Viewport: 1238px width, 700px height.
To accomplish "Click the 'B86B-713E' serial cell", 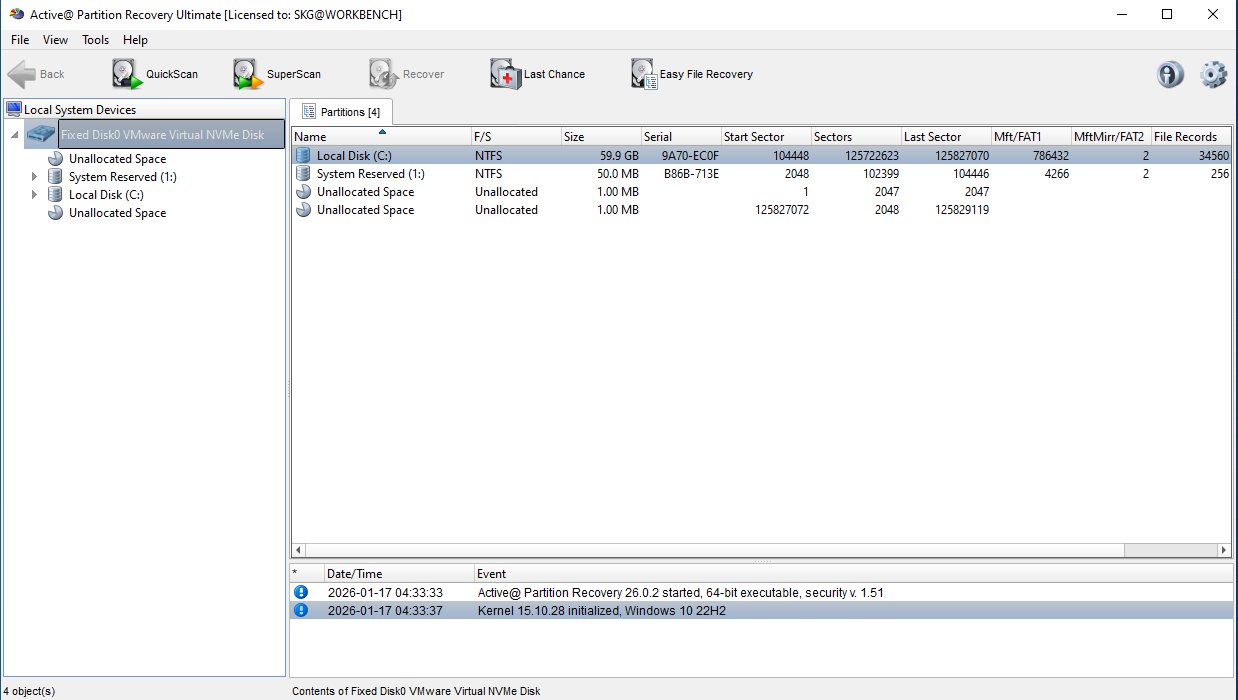I will coord(691,174).
